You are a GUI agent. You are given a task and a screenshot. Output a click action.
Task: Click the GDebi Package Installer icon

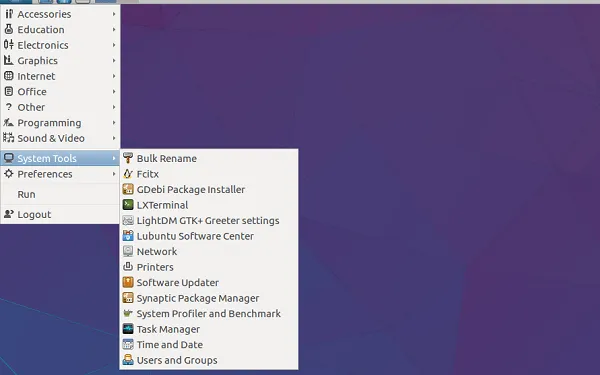click(128, 189)
